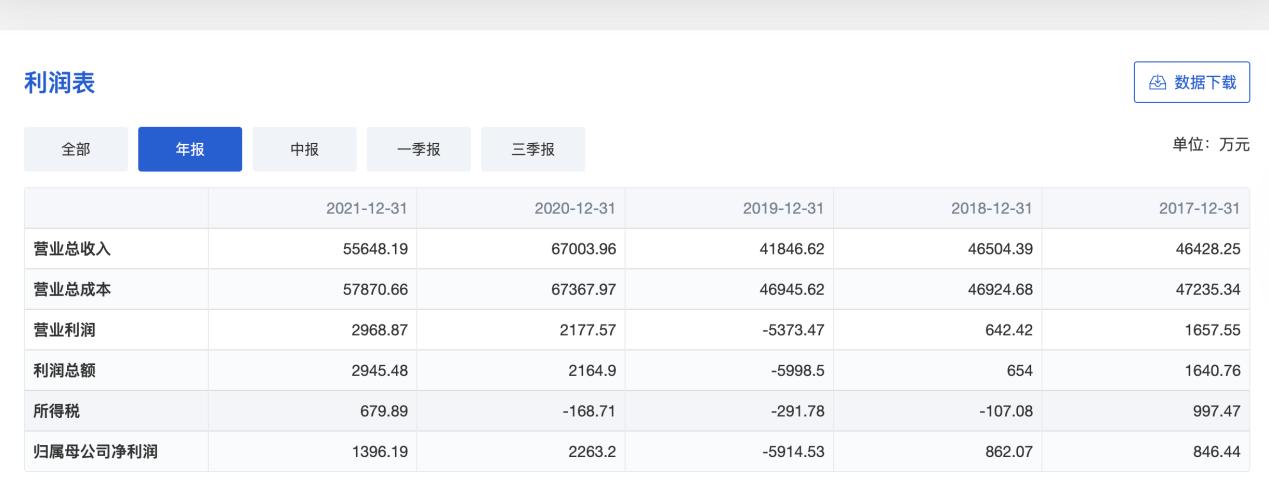Click the value 862.07

[x=1008, y=452]
